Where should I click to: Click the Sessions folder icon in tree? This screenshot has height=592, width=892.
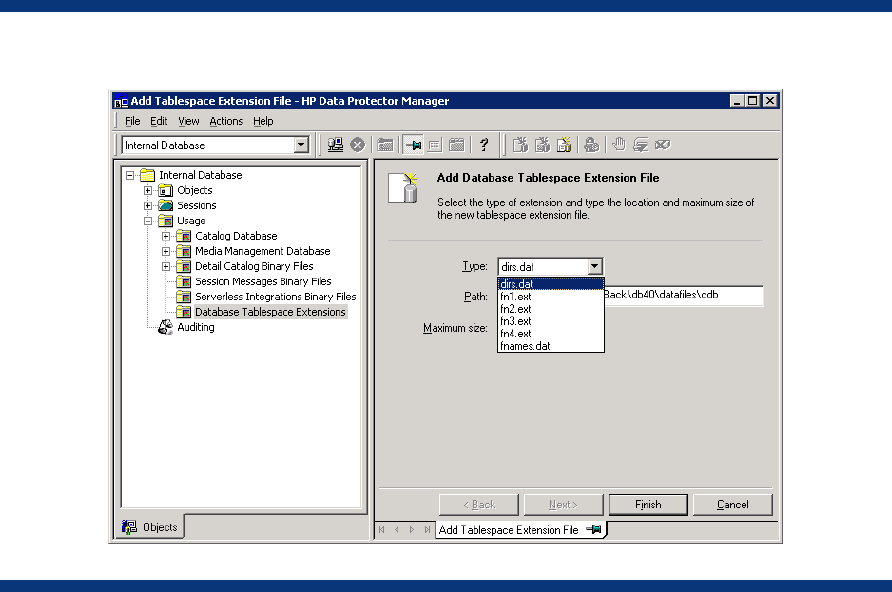pyautogui.click(x=166, y=206)
